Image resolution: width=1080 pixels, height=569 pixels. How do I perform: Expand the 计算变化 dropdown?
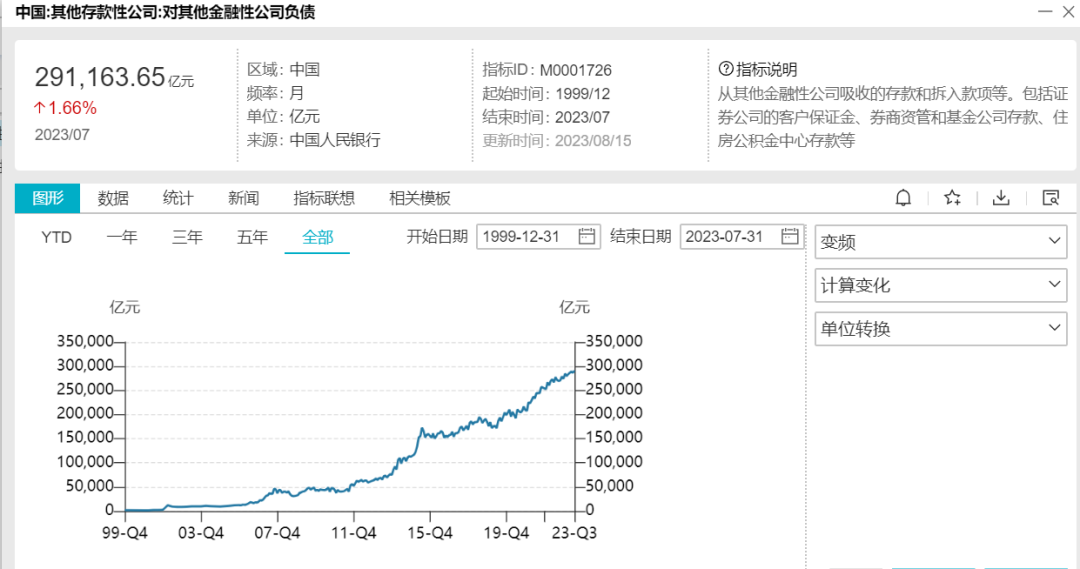point(941,285)
